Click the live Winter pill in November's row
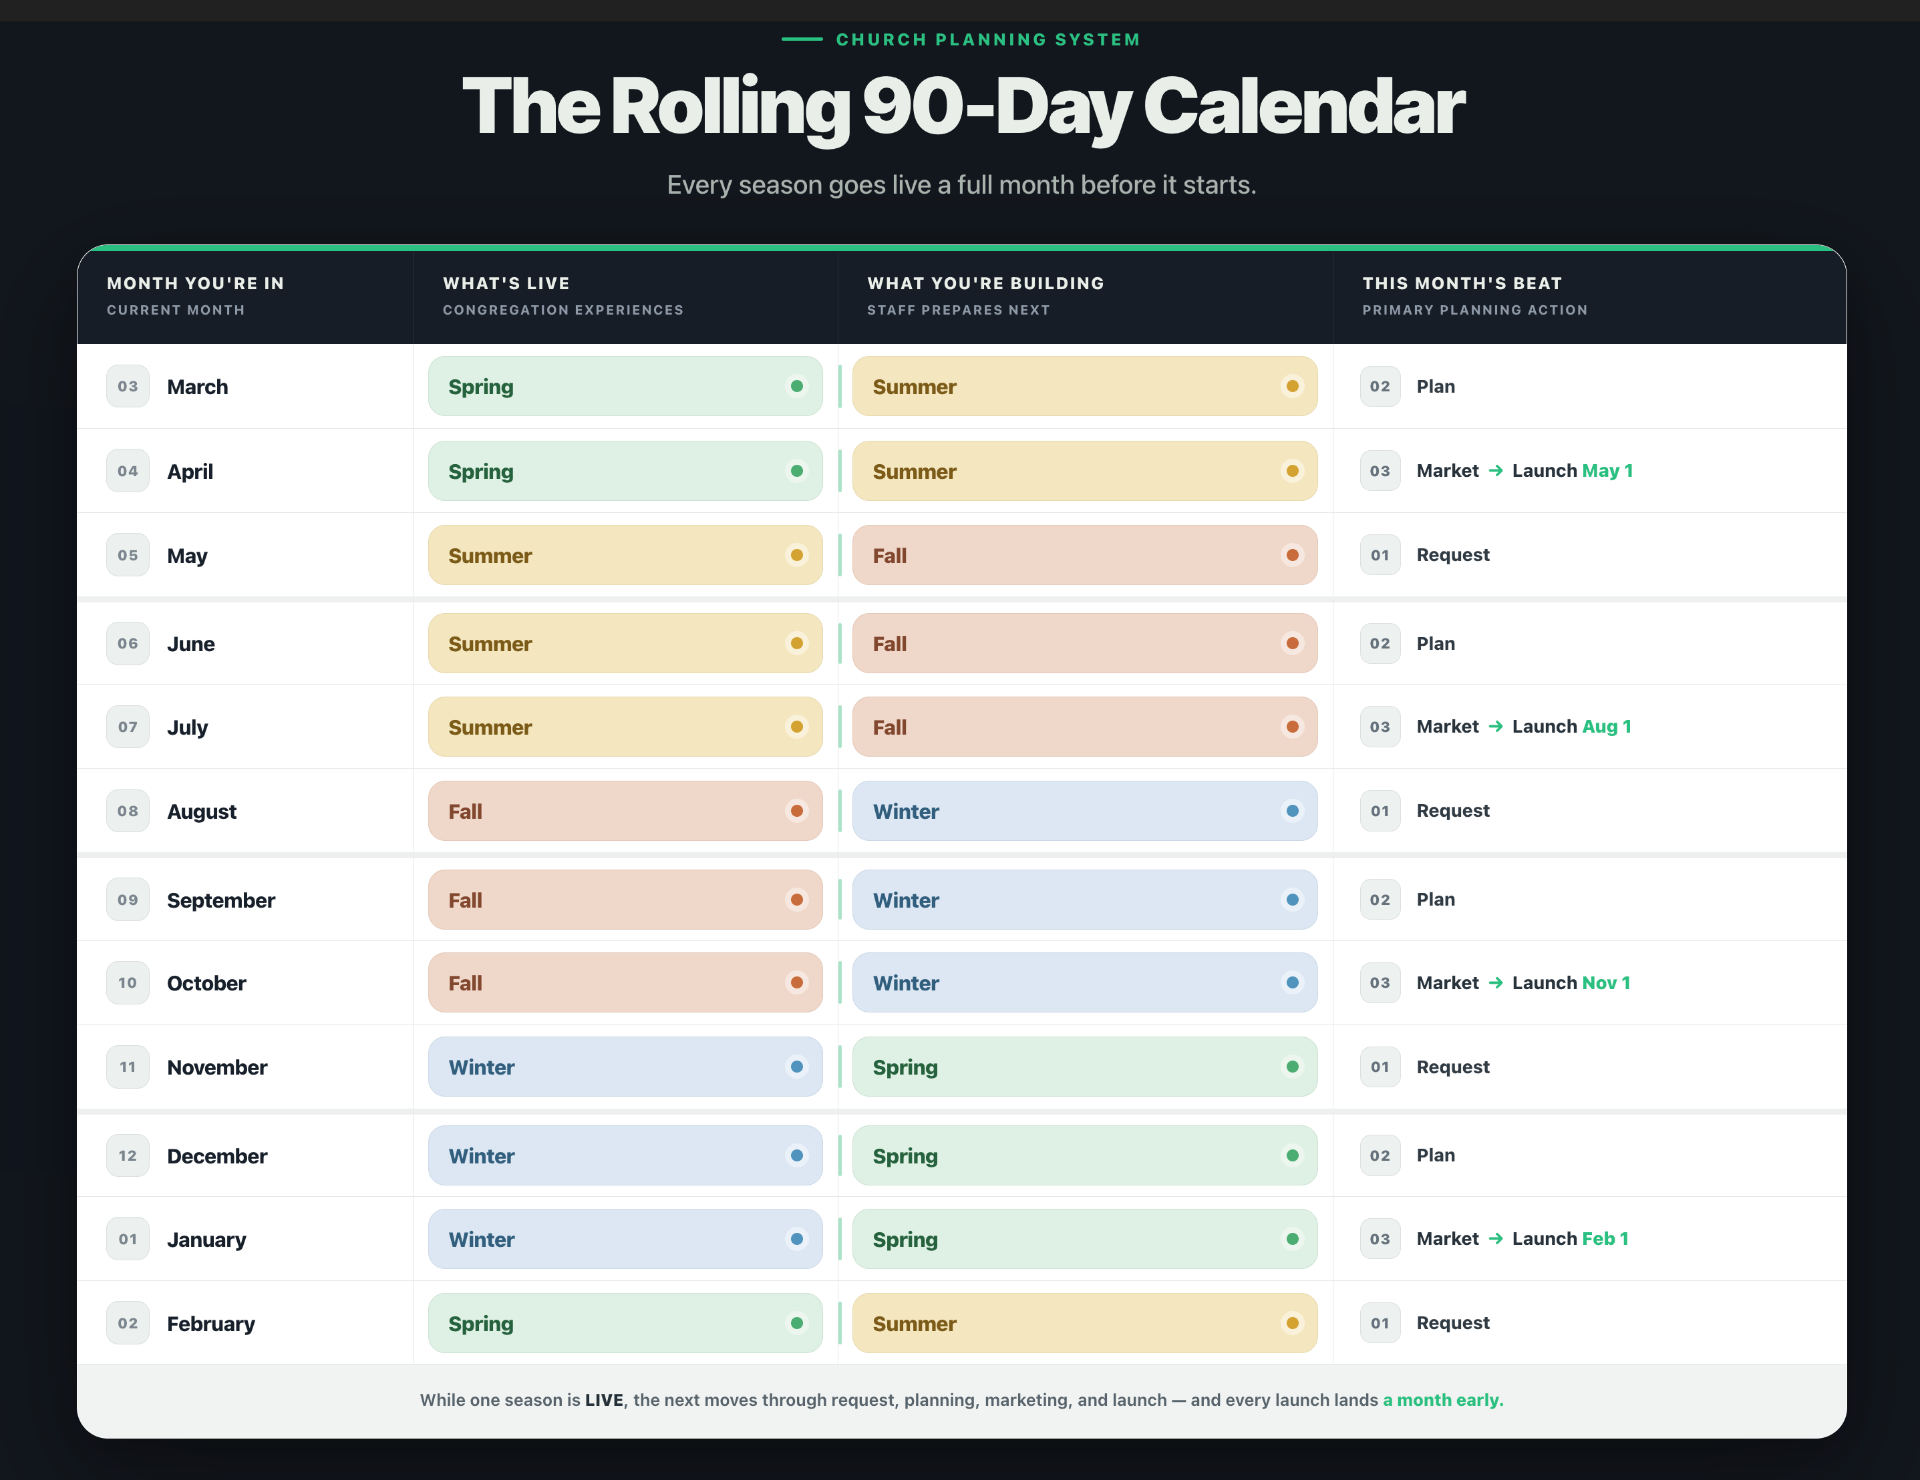 coord(625,1067)
